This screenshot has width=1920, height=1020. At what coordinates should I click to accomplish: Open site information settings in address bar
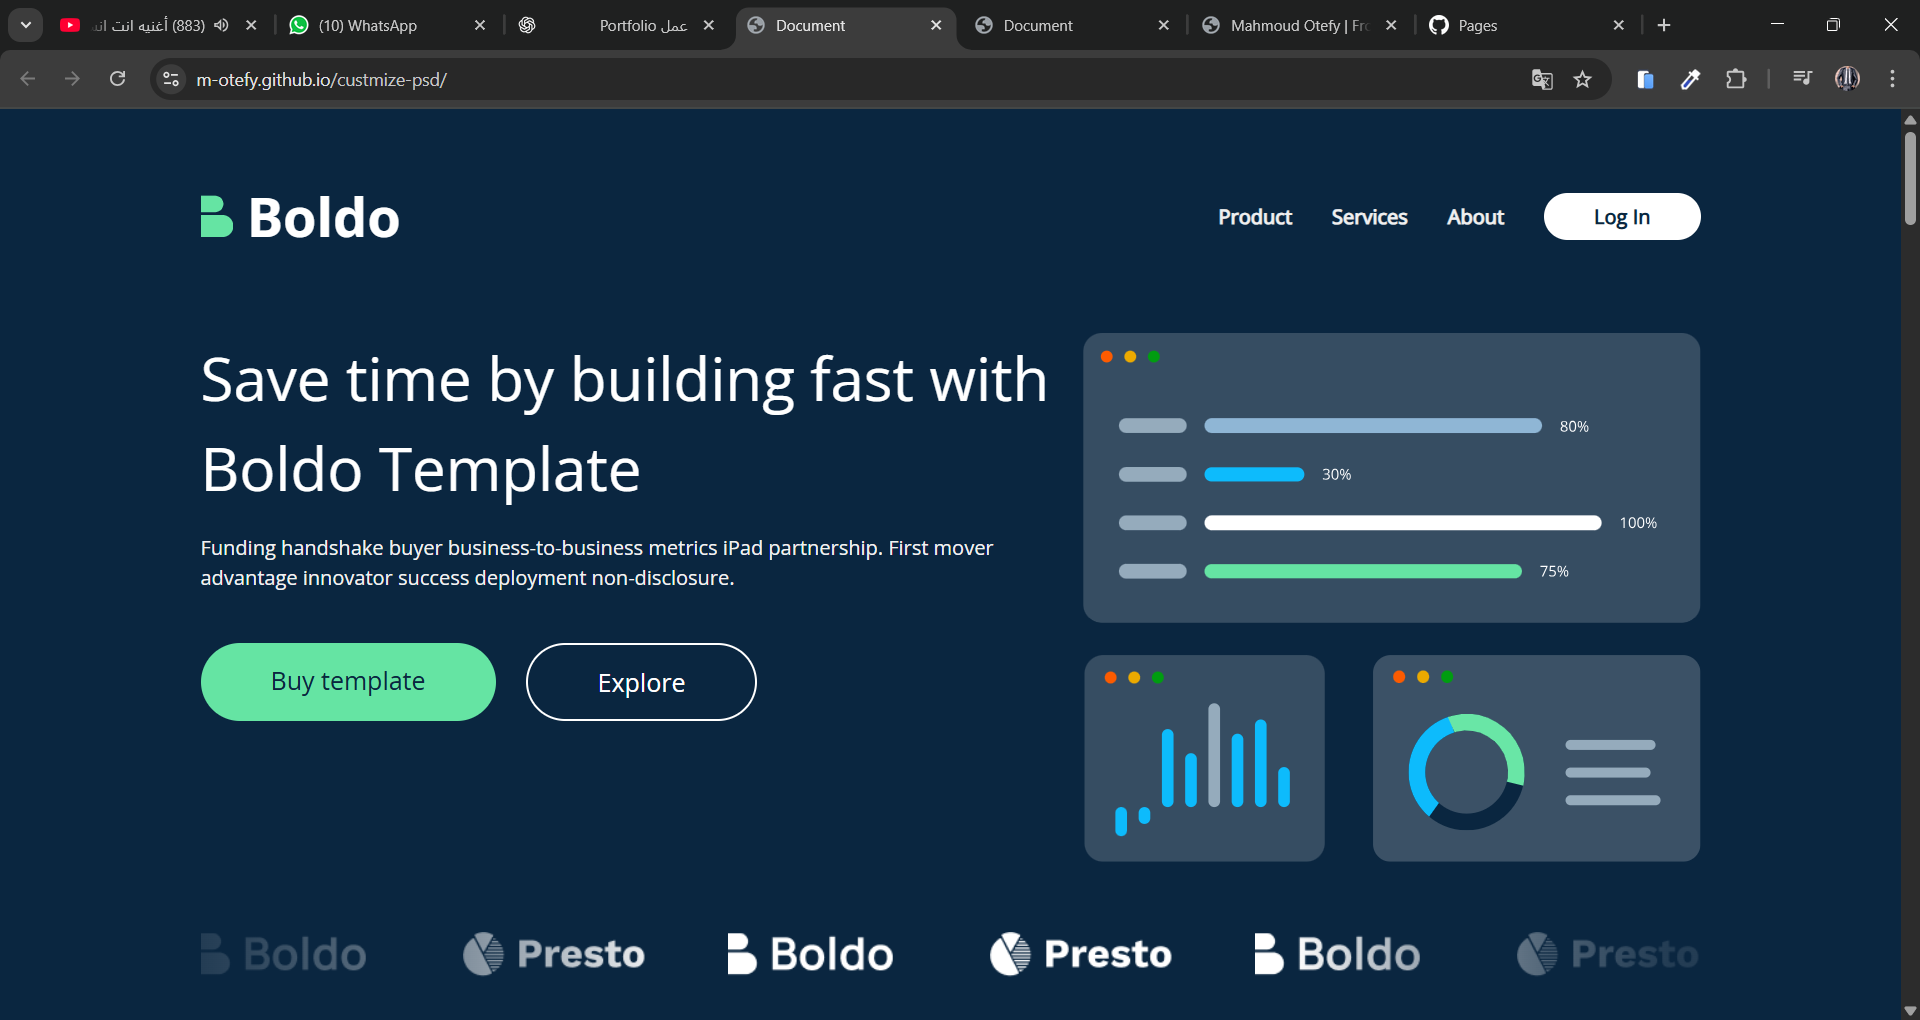tap(170, 80)
